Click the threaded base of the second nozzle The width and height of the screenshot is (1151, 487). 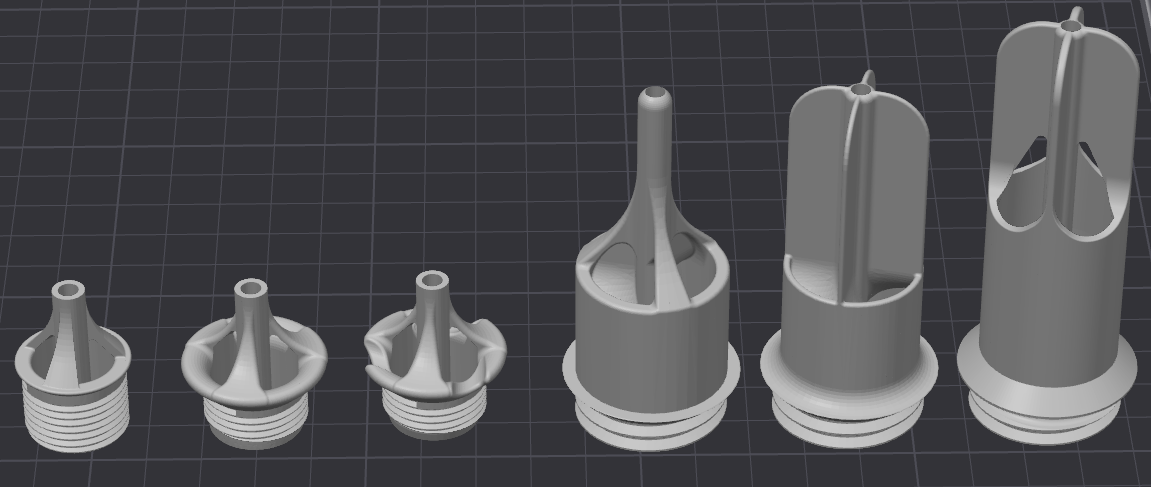(250, 418)
